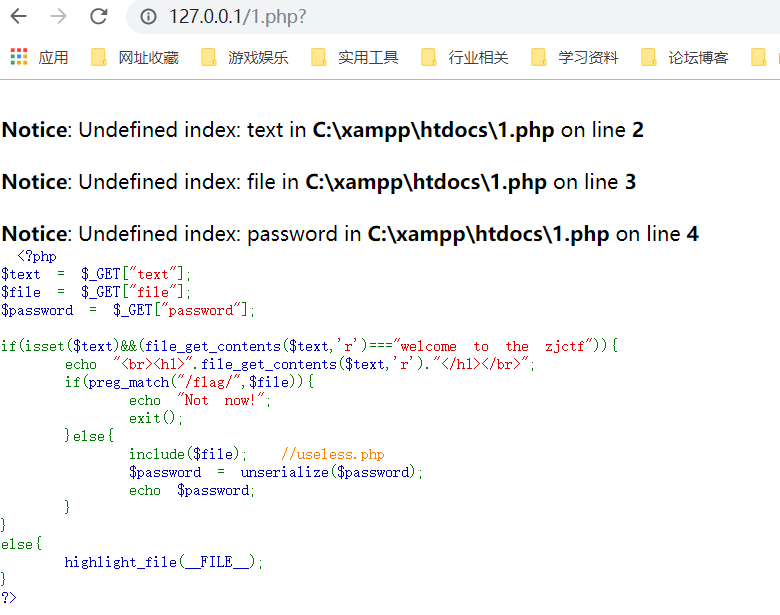The height and width of the screenshot is (615, 780).
Task: Click the 论坛博客 bookmark folder
Action: [x=685, y=57]
